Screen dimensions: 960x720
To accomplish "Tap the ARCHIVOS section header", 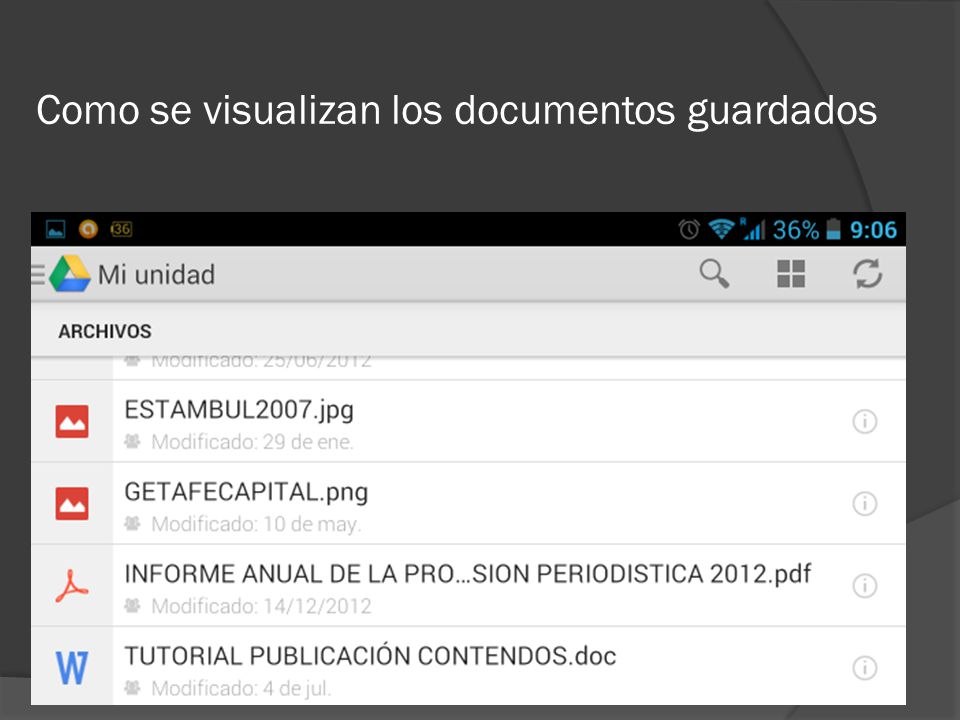I will tap(105, 331).
